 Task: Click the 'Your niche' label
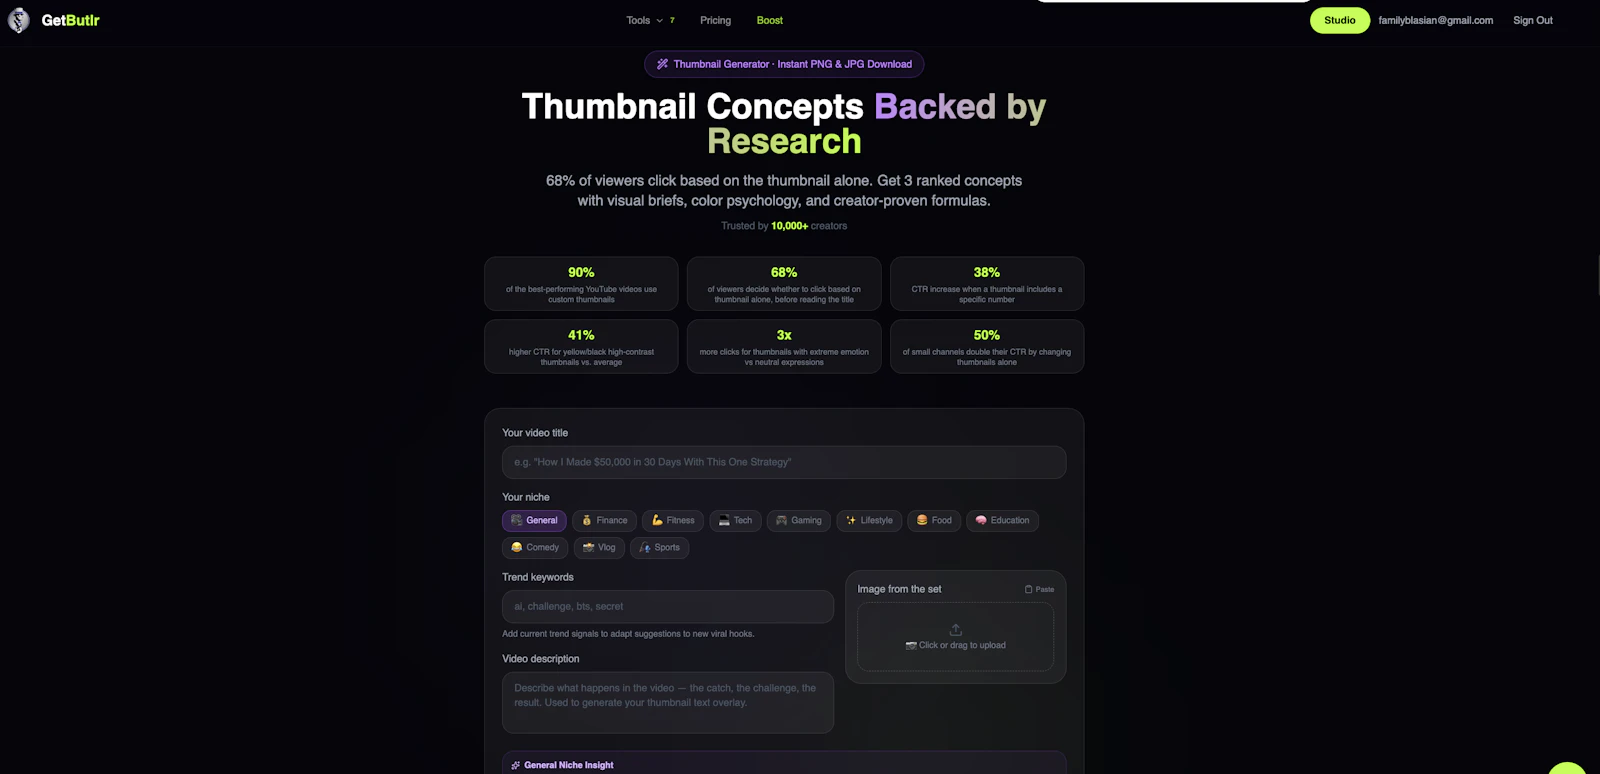click(526, 497)
